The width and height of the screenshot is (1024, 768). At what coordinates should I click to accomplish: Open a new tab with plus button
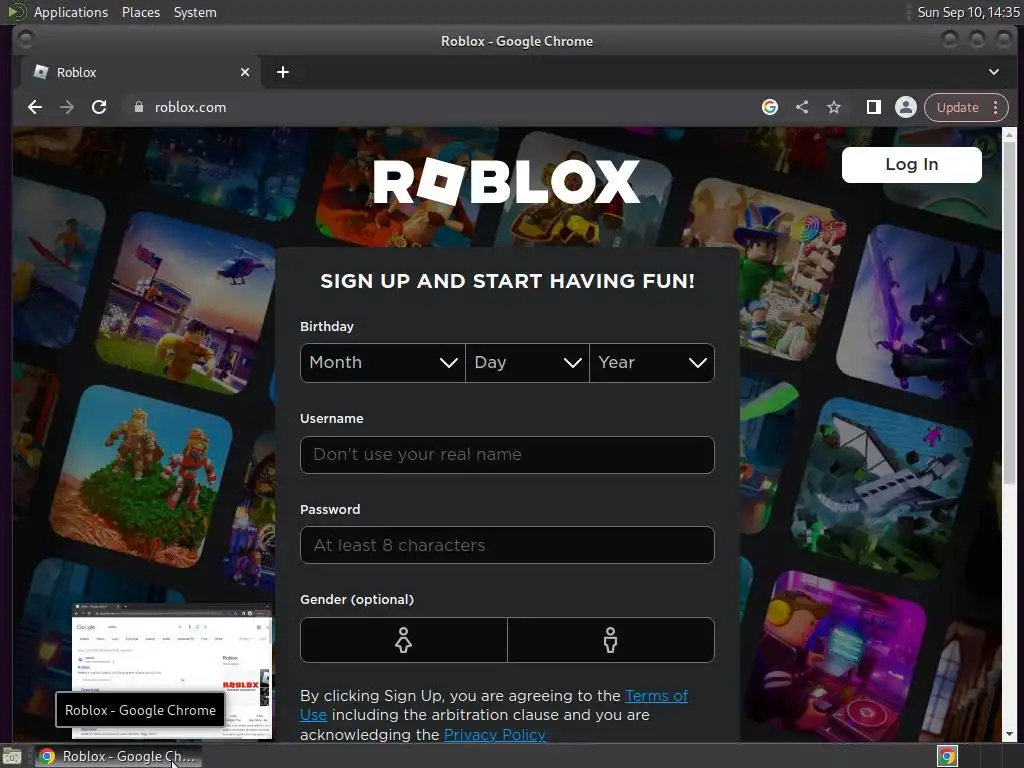point(283,72)
